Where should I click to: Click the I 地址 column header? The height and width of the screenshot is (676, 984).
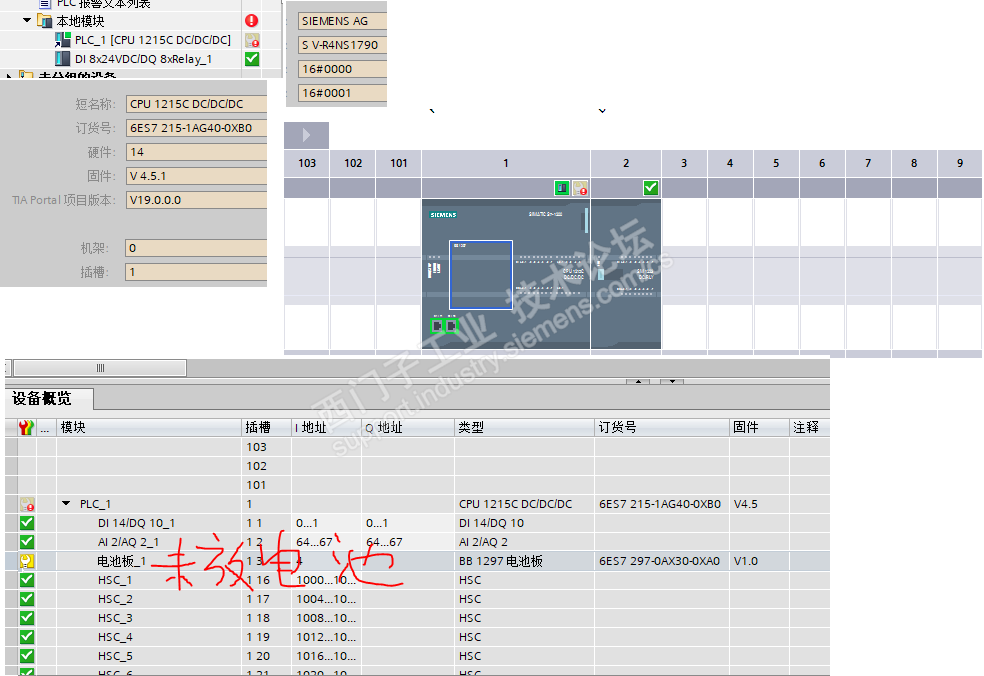pyautogui.click(x=326, y=427)
